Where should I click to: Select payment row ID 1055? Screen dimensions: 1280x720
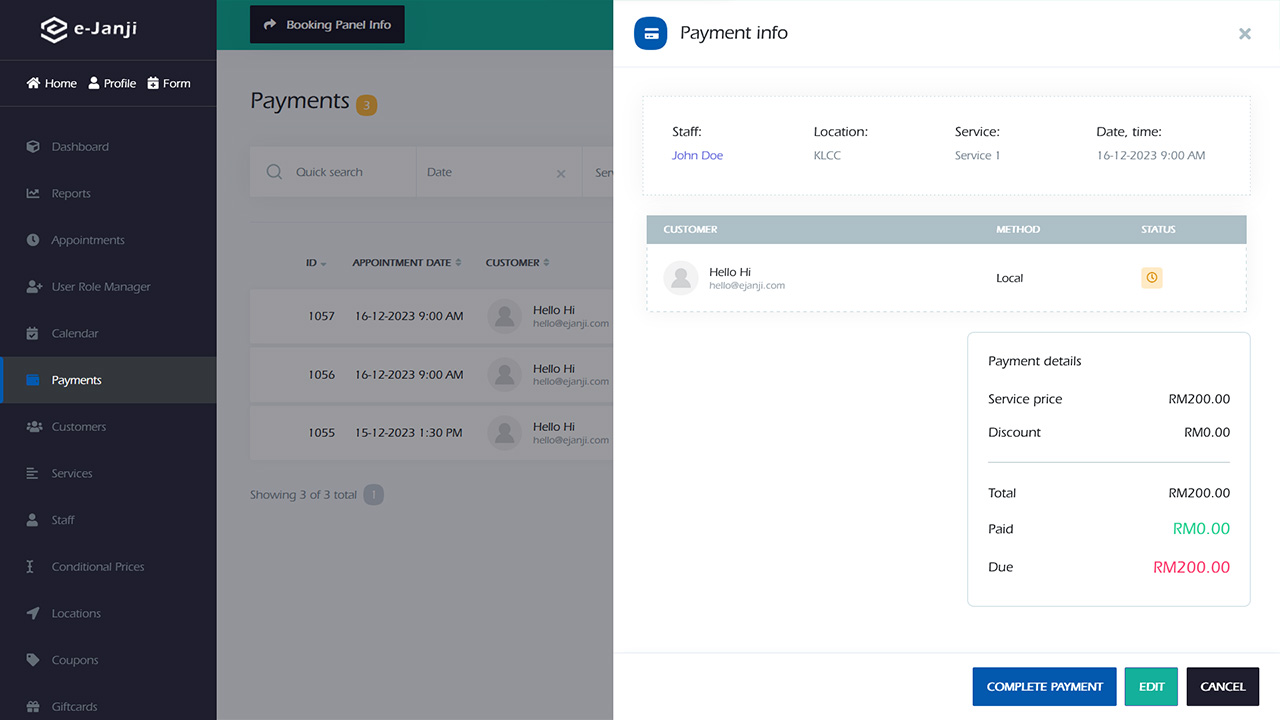click(431, 433)
